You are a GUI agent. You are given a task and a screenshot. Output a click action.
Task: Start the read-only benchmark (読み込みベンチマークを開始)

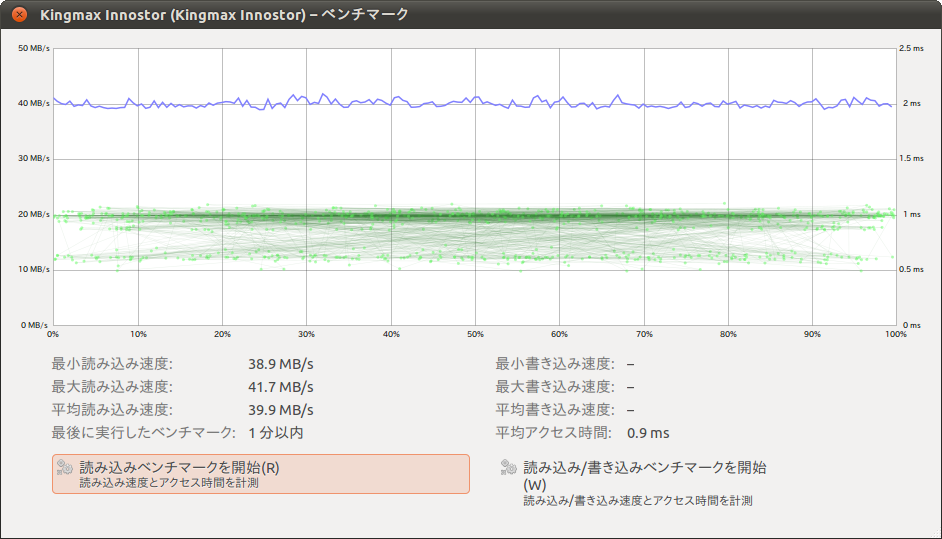pos(261,474)
